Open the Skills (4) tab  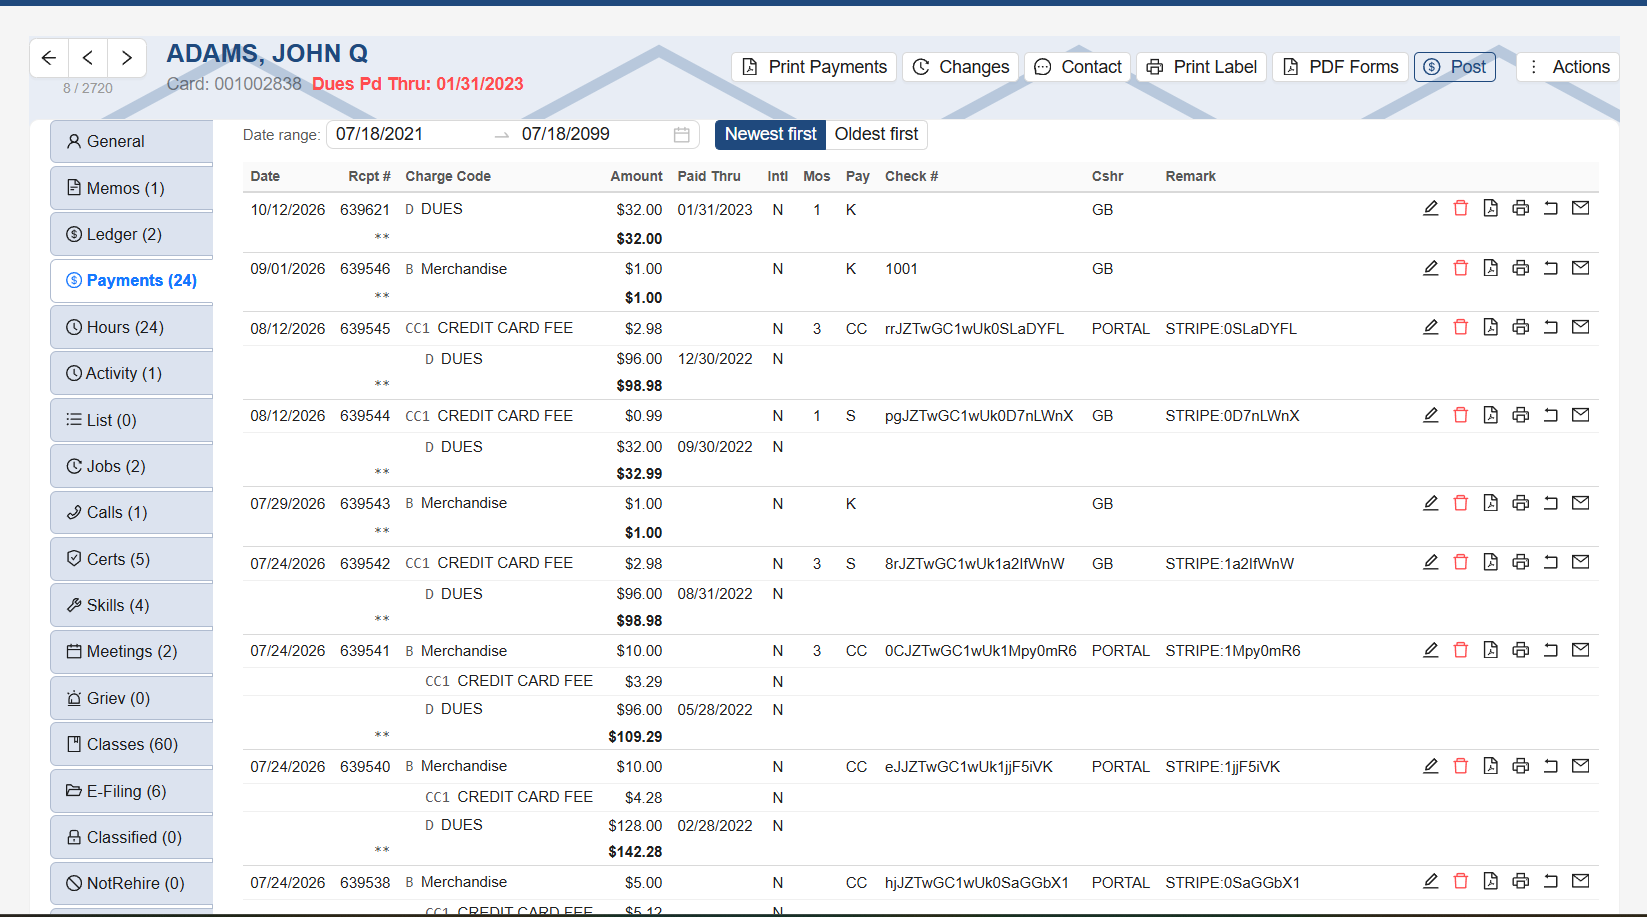[x=131, y=605]
